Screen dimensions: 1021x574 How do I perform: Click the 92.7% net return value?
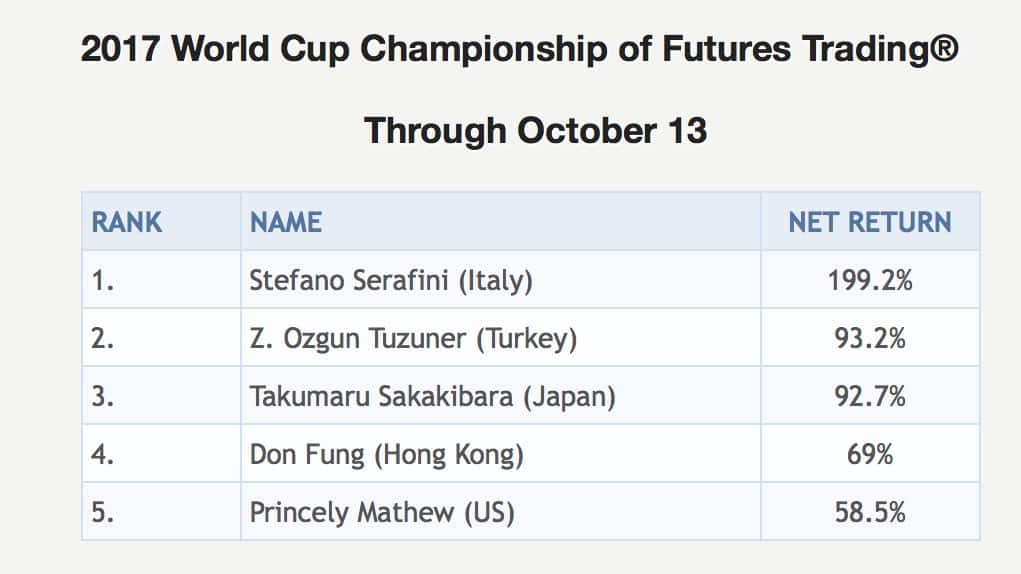pos(870,397)
